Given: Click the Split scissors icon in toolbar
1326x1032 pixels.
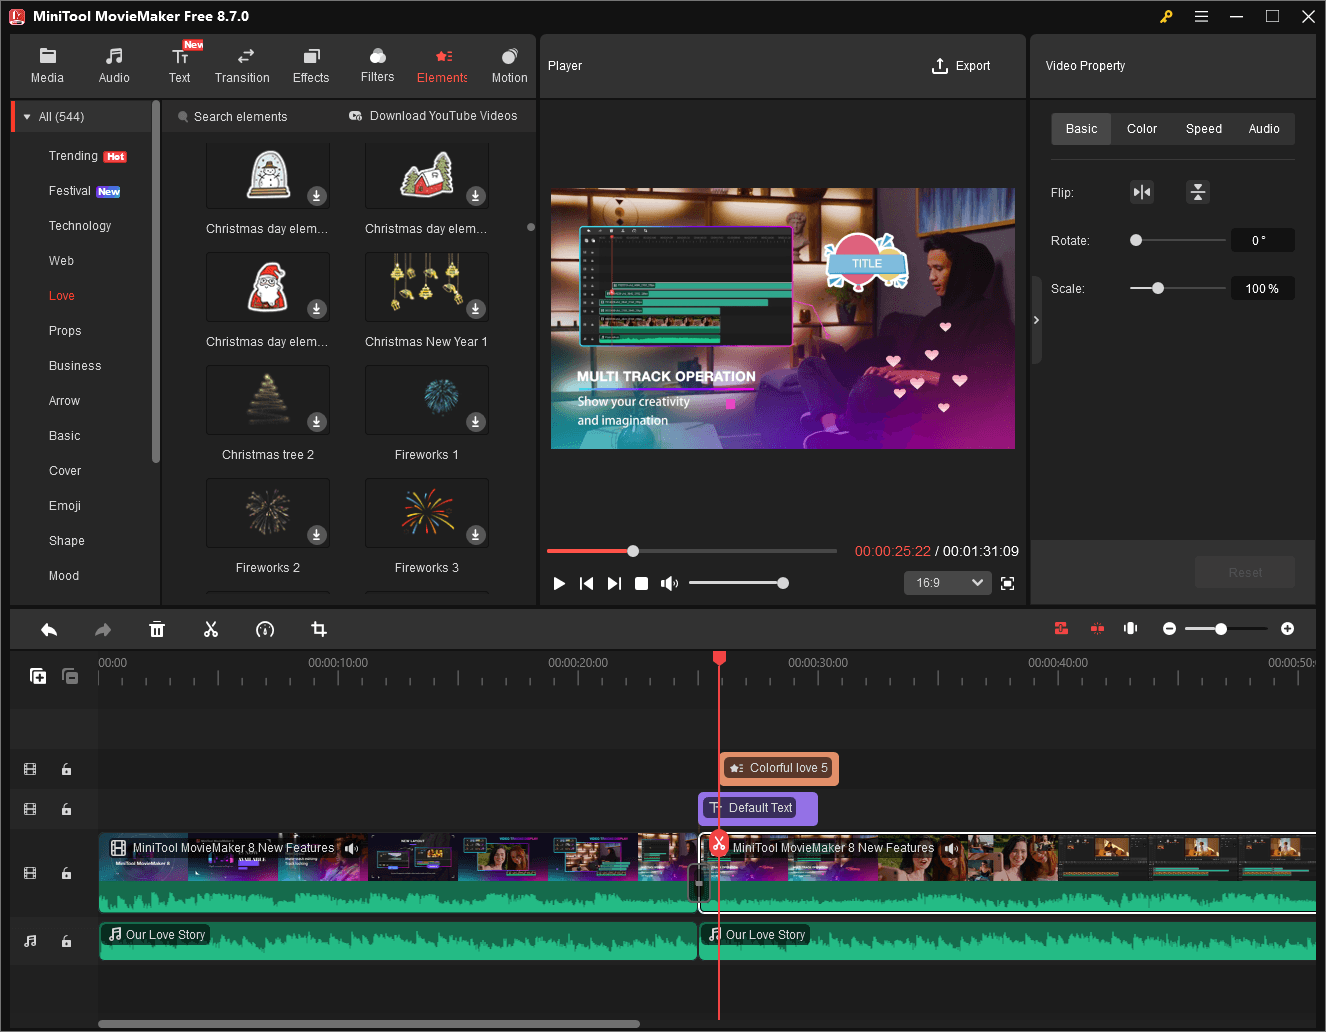Looking at the screenshot, I should point(211,629).
